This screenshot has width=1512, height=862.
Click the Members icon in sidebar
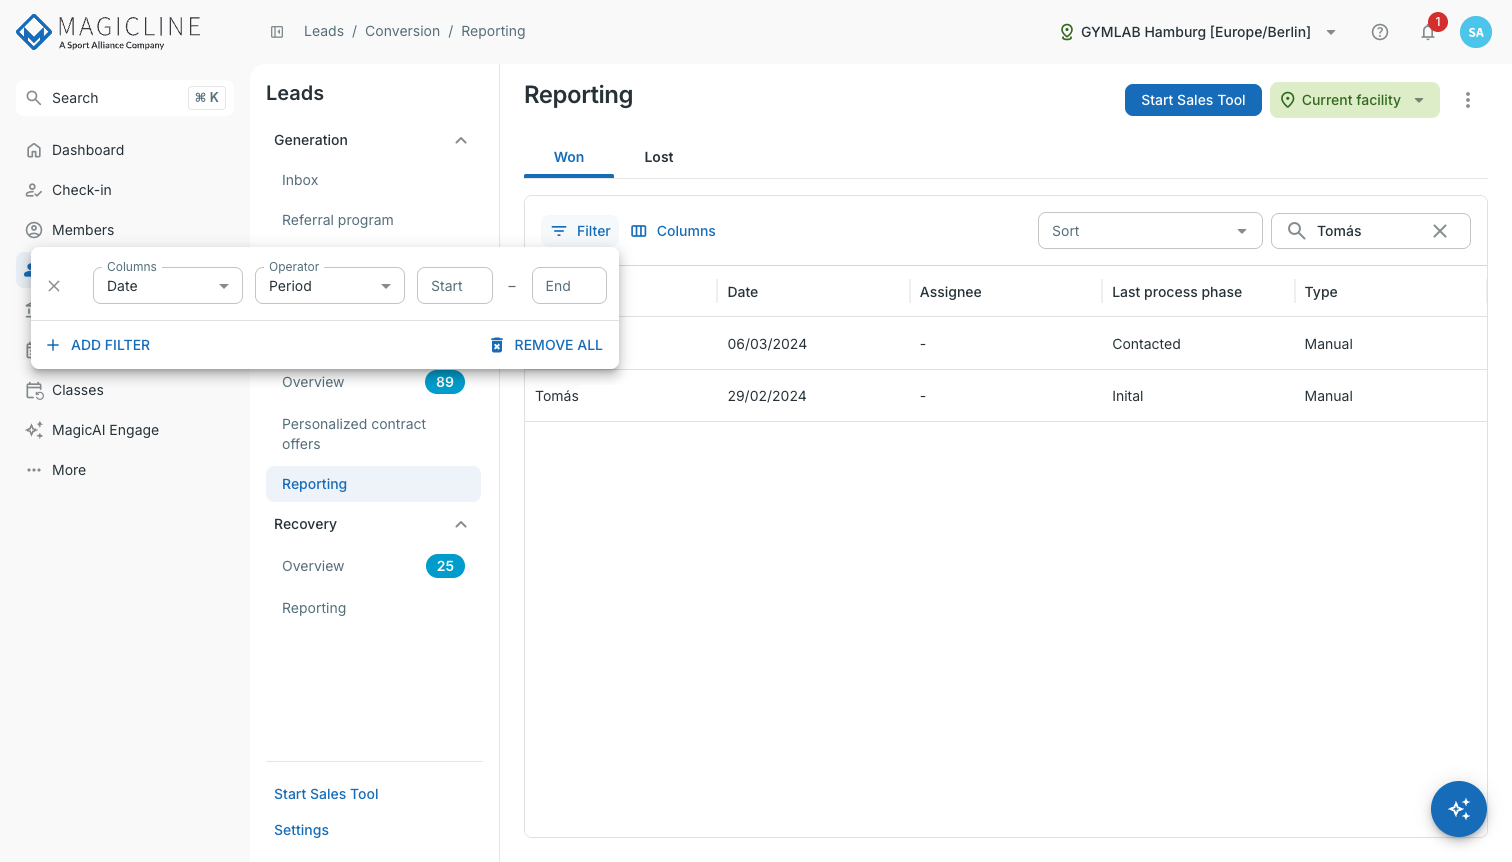(x=34, y=230)
